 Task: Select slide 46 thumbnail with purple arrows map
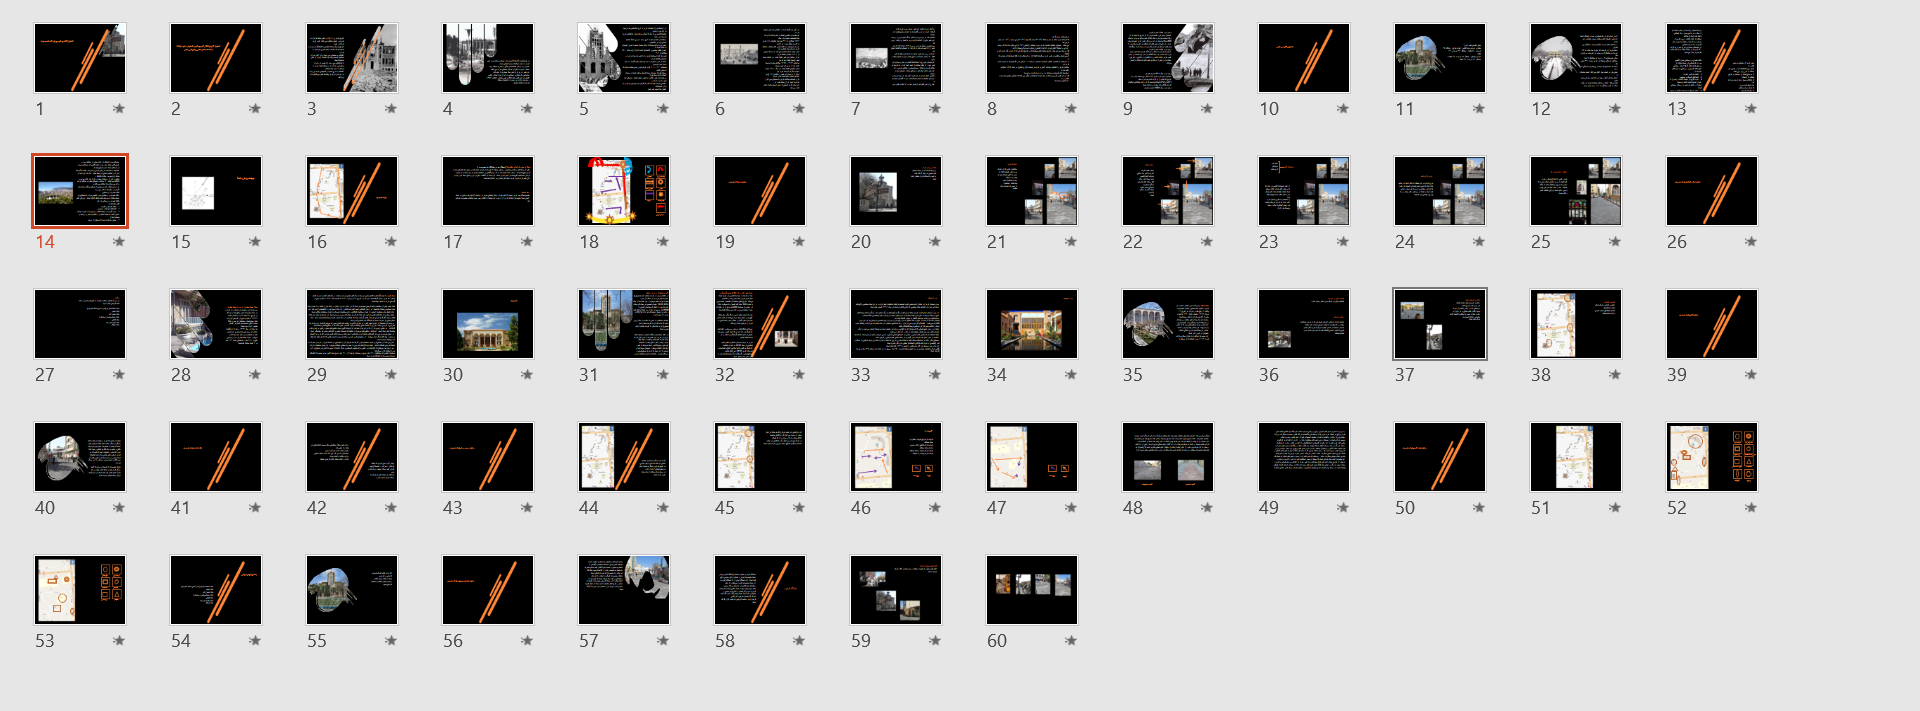[x=896, y=457]
